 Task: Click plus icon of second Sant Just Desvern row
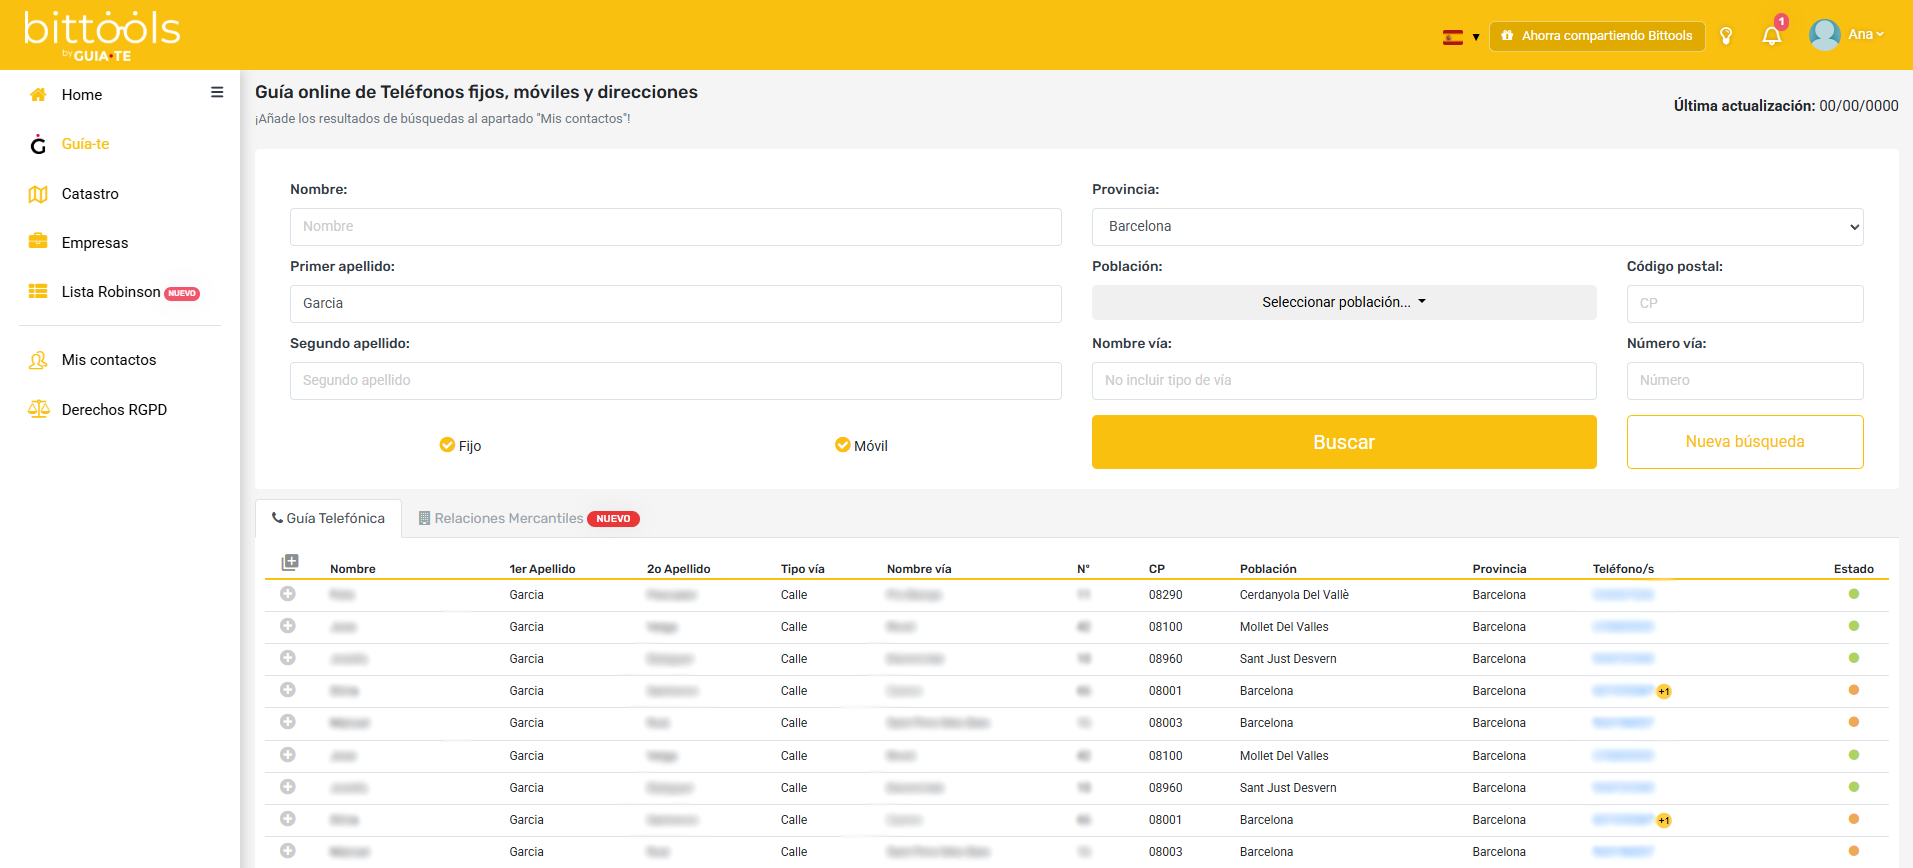click(288, 787)
